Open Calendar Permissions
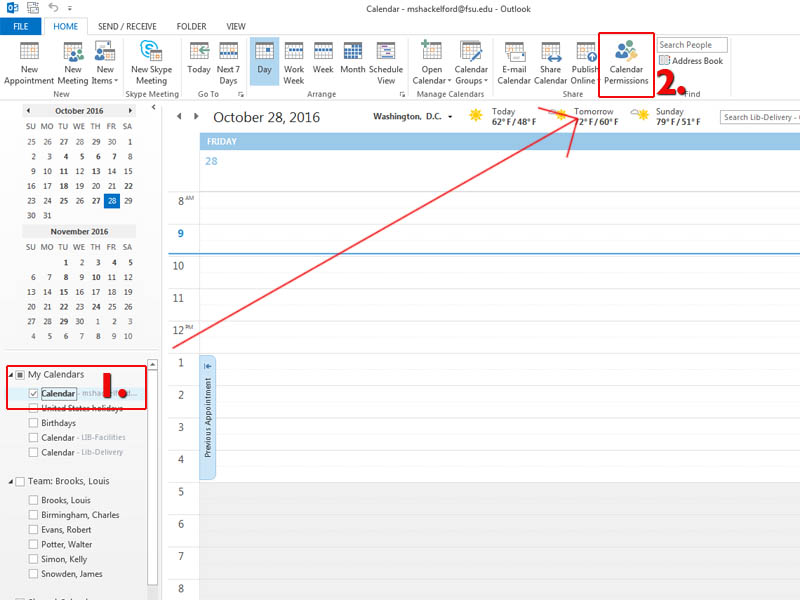The height and width of the screenshot is (600, 800). [x=626, y=63]
